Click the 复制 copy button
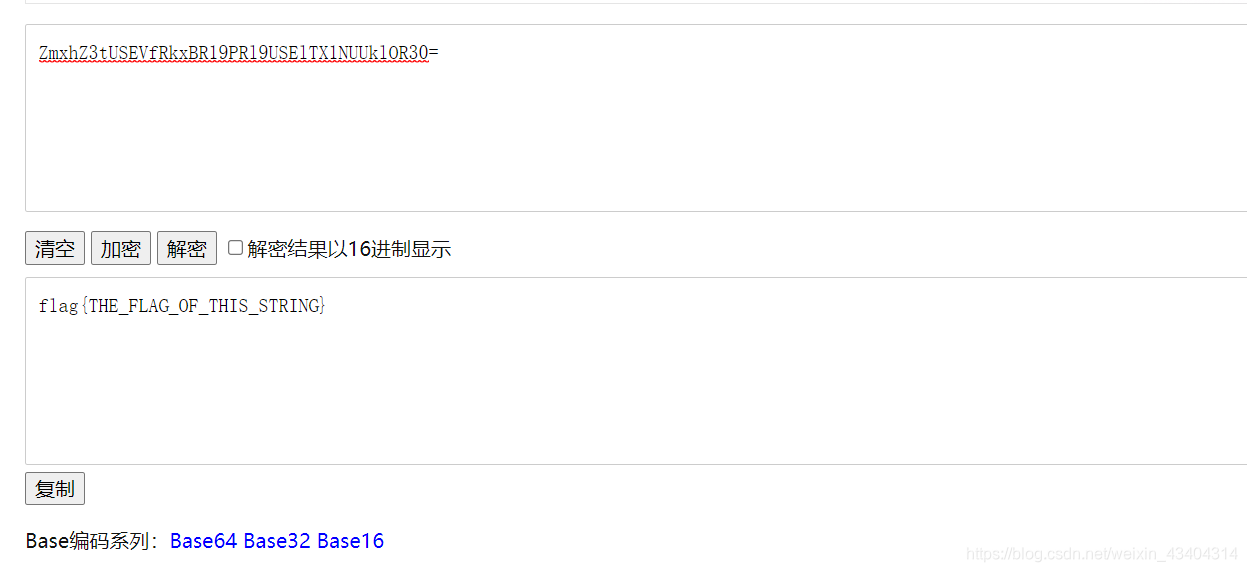The image size is (1247, 572). (x=55, y=488)
